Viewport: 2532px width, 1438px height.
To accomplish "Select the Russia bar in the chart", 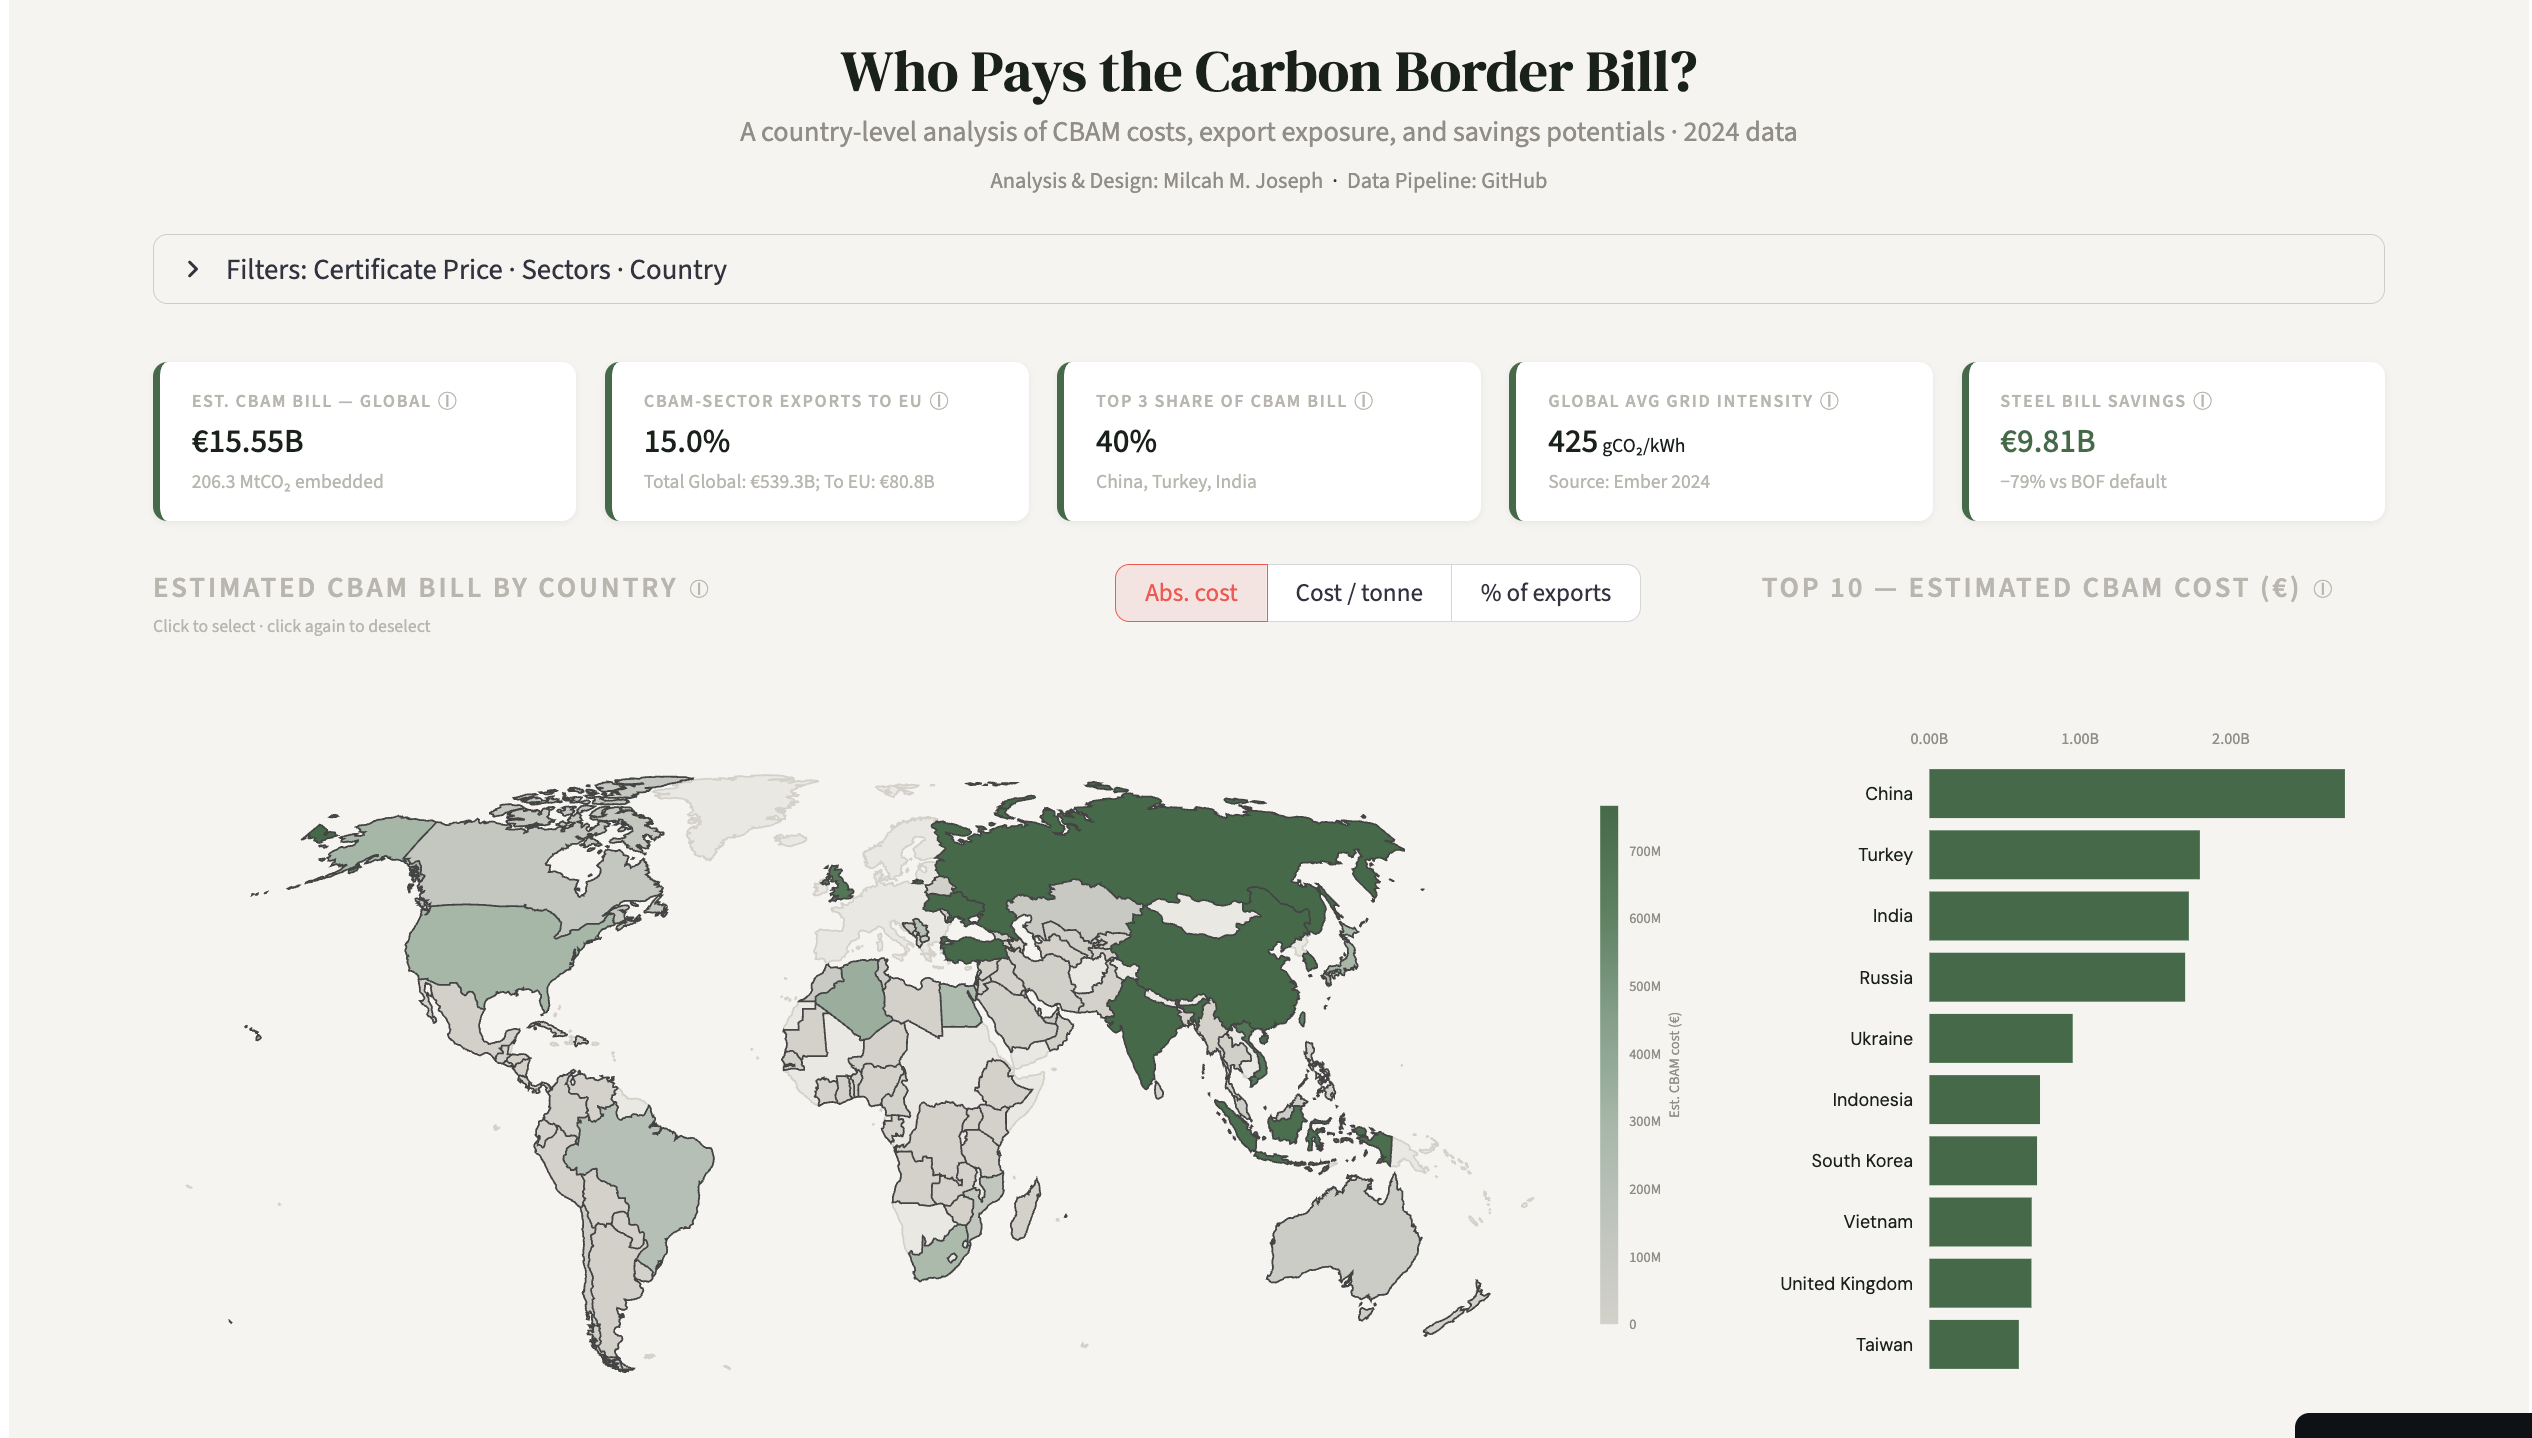I will tap(2057, 977).
